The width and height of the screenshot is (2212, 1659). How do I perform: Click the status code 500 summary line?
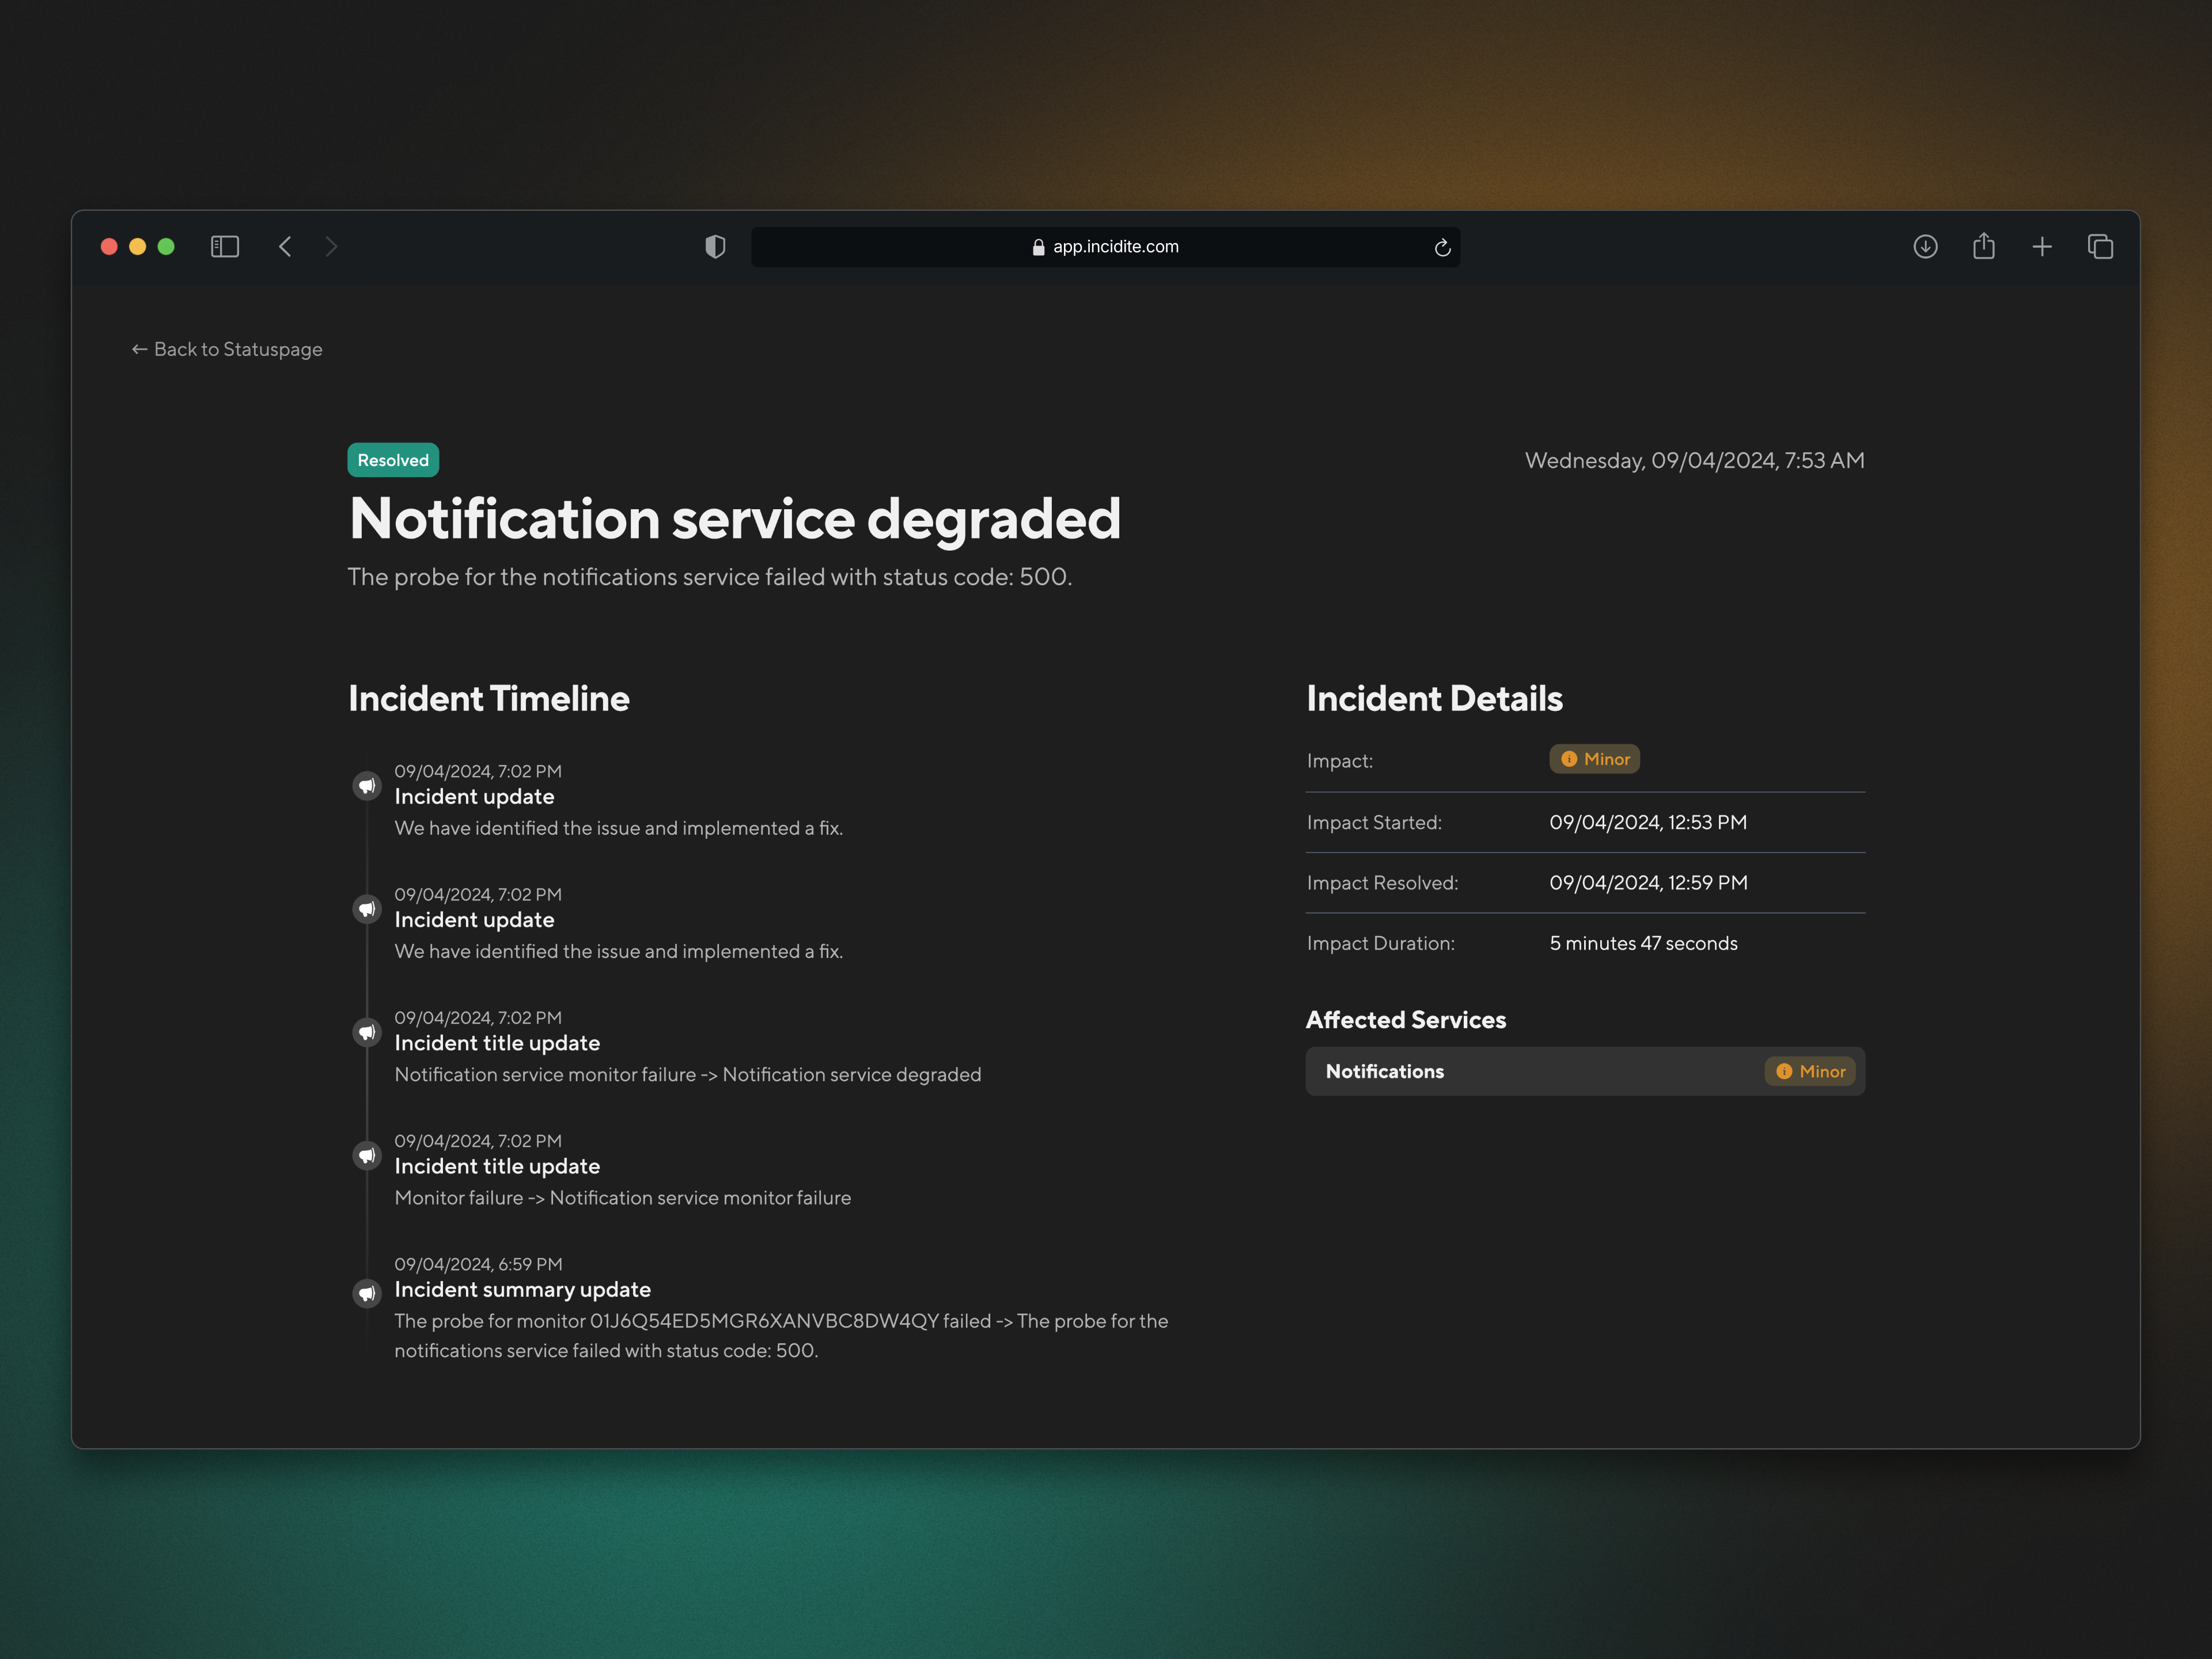pos(709,577)
